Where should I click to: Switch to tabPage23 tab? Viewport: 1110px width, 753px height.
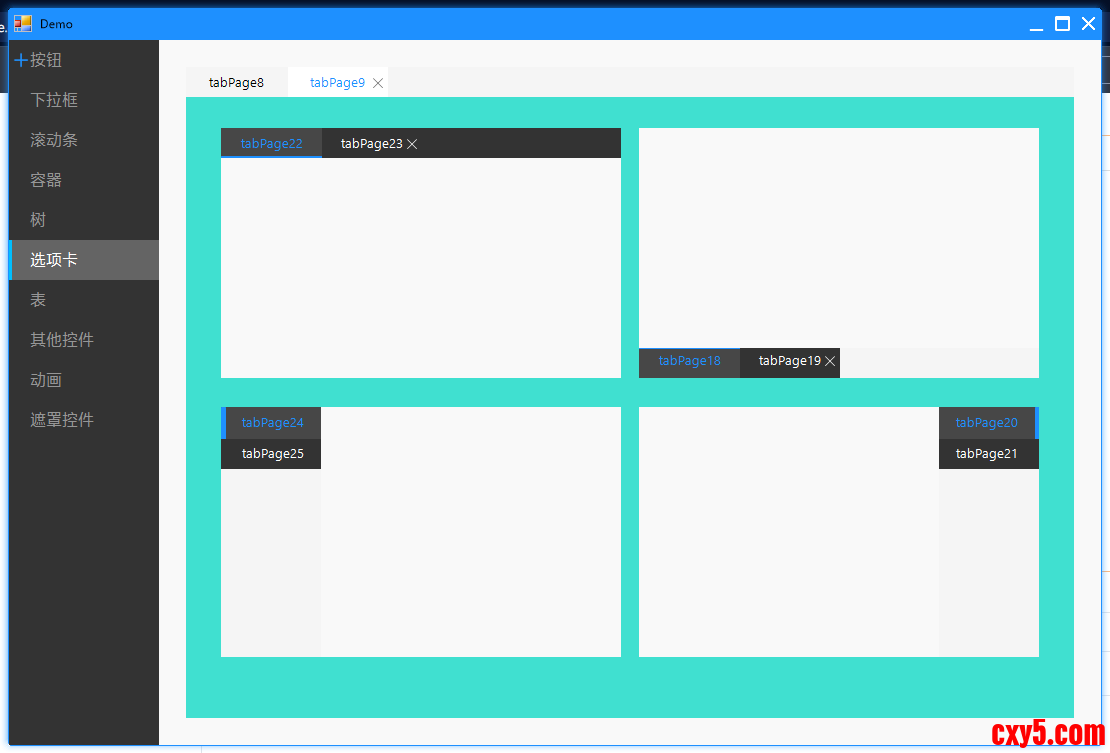372,144
